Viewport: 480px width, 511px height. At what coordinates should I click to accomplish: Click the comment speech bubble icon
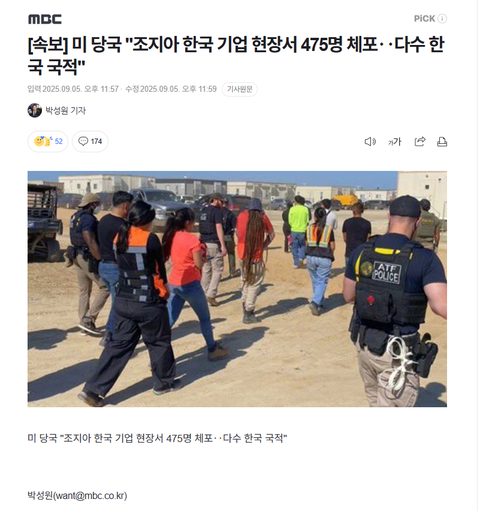[x=83, y=141]
